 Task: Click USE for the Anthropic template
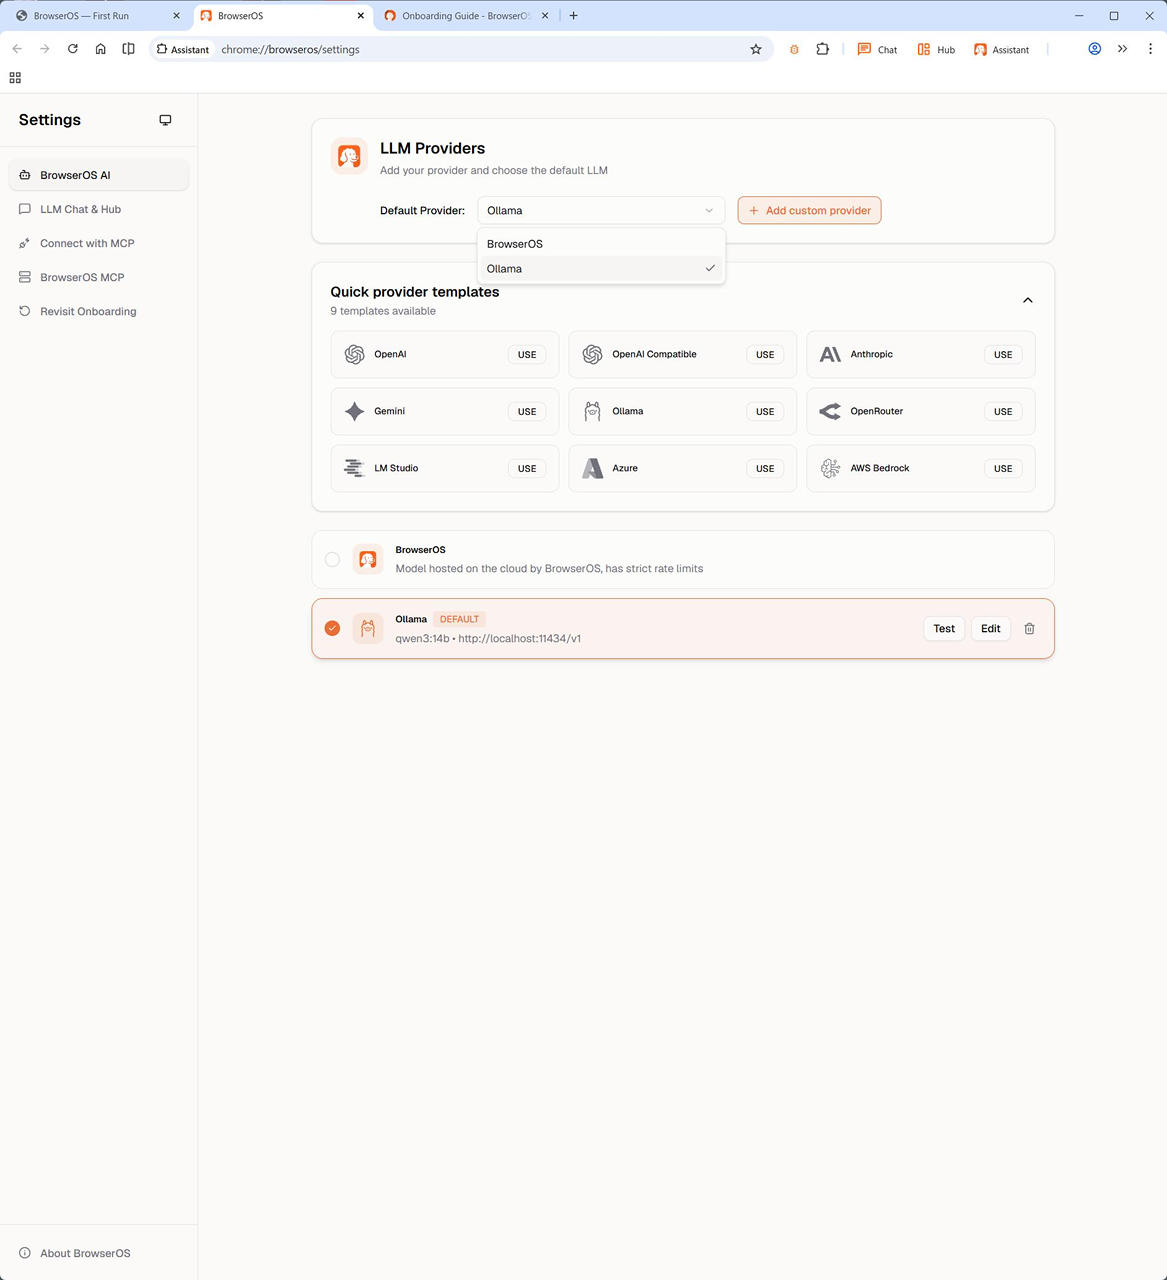[x=1002, y=355]
